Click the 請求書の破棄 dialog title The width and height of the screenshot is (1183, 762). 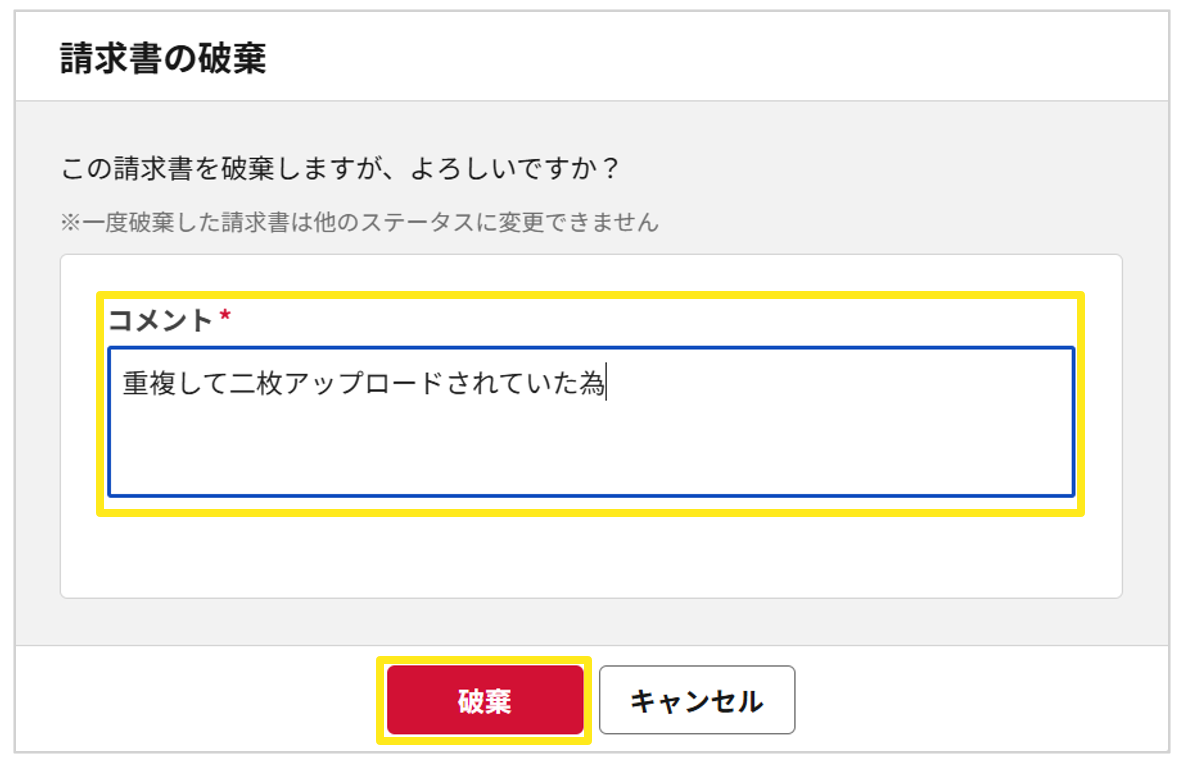(162, 59)
